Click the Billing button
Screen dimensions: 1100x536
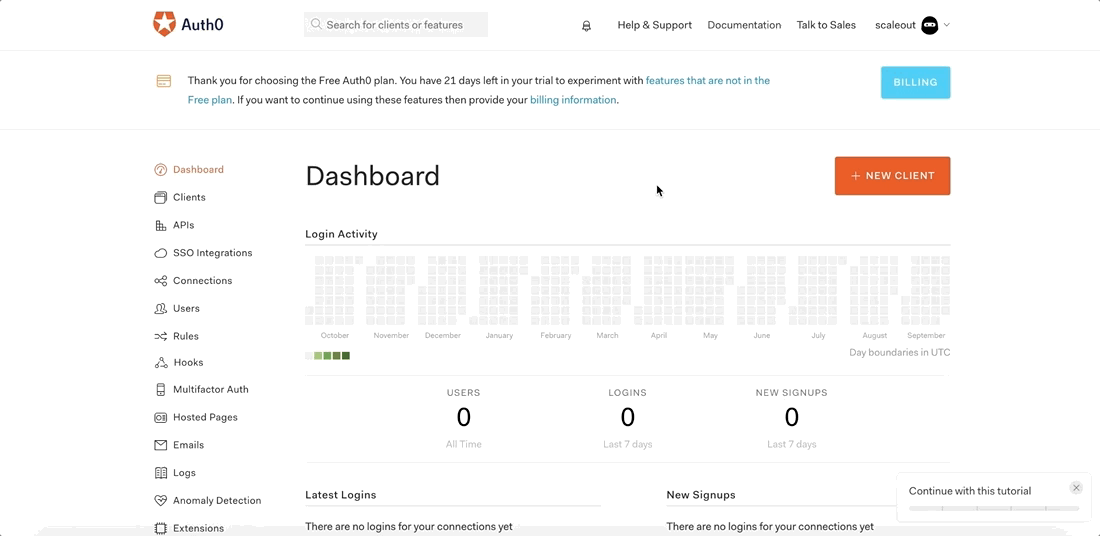click(x=915, y=83)
